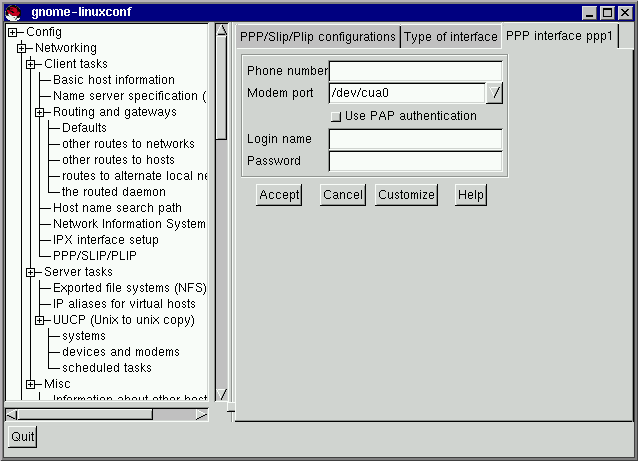Open the Modem port dropdown arrow
The height and width of the screenshot is (461, 638).
click(x=495, y=93)
